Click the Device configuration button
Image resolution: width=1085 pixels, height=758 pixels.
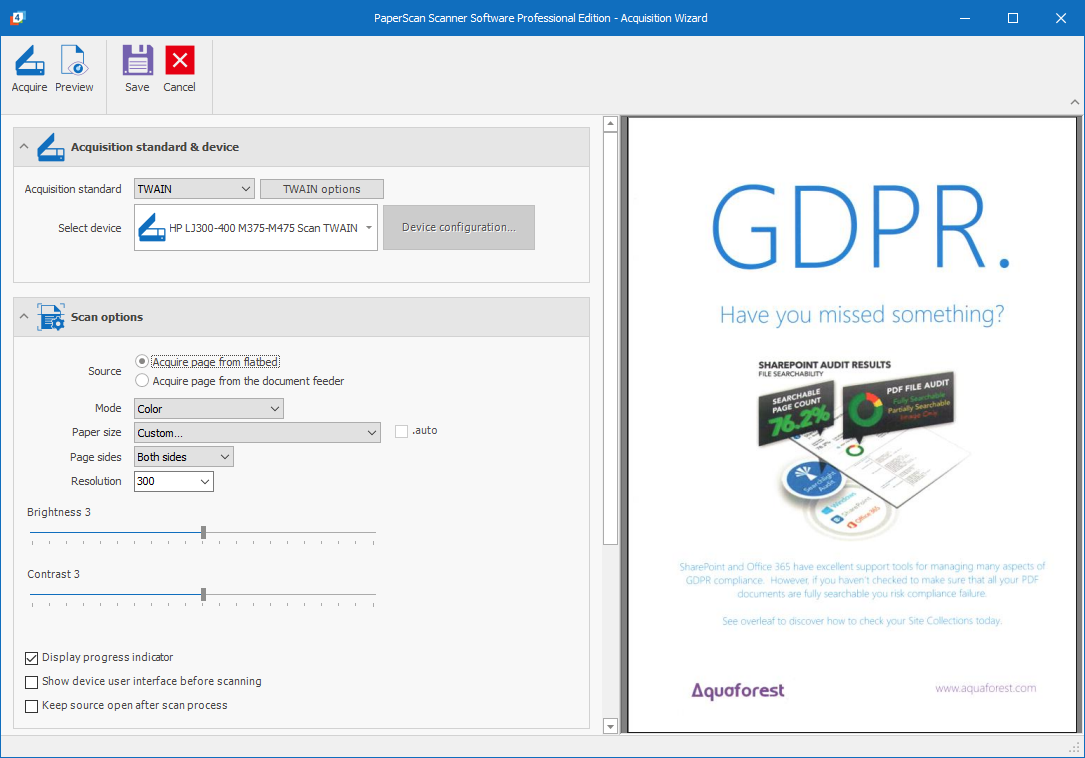pyautogui.click(x=459, y=227)
